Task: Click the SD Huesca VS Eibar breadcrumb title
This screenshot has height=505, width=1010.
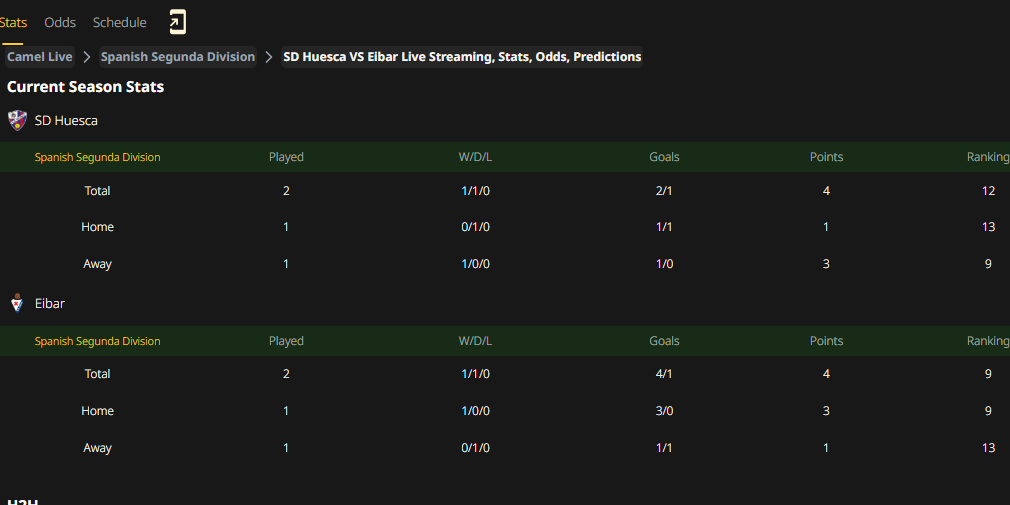Action: (462, 57)
